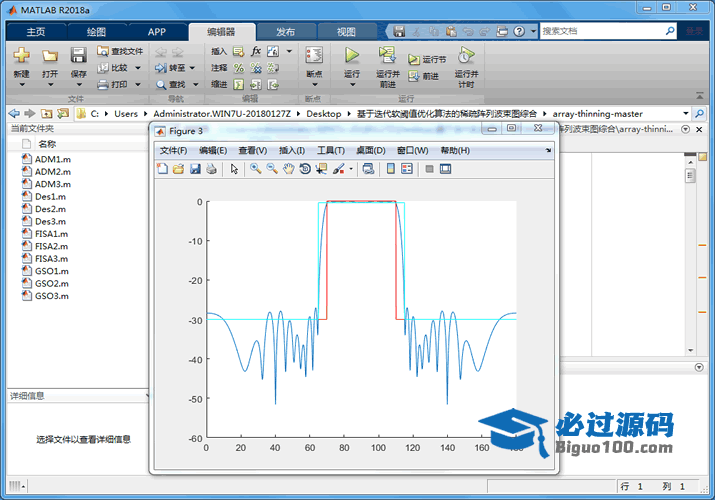Click the Breakpoints (断点) icon
This screenshot has height=500, width=715.
(314, 56)
